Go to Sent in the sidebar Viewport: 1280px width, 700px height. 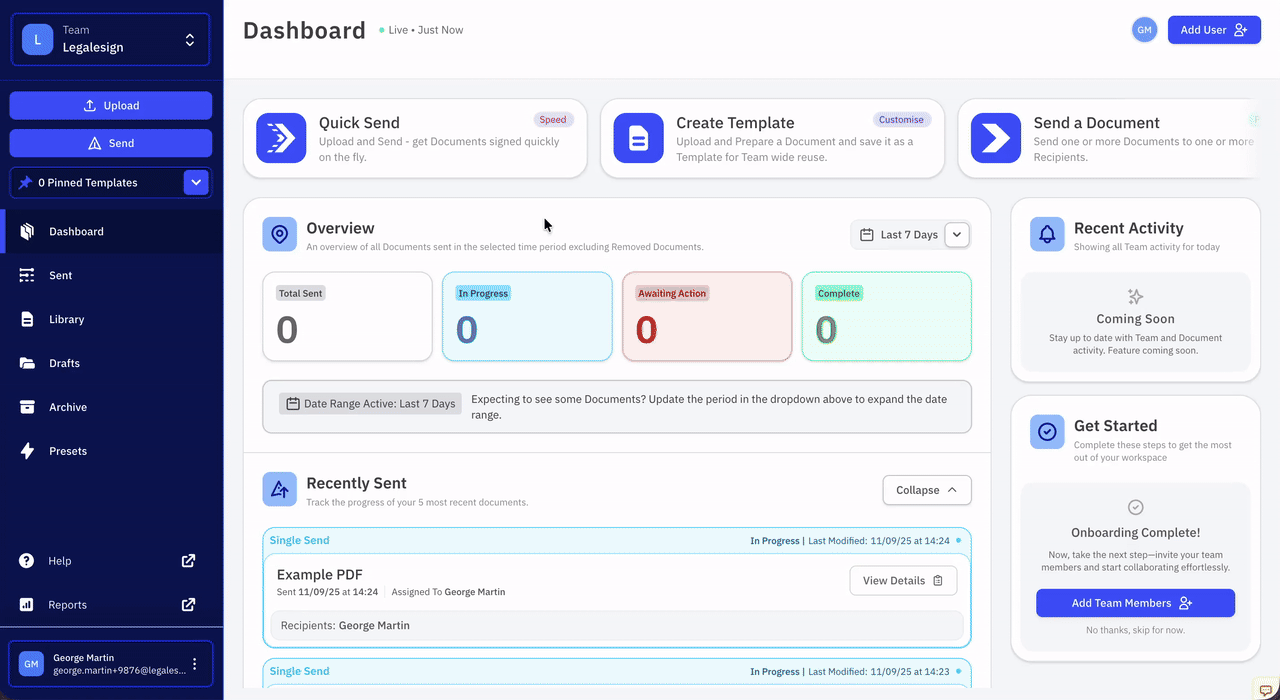tap(61, 275)
